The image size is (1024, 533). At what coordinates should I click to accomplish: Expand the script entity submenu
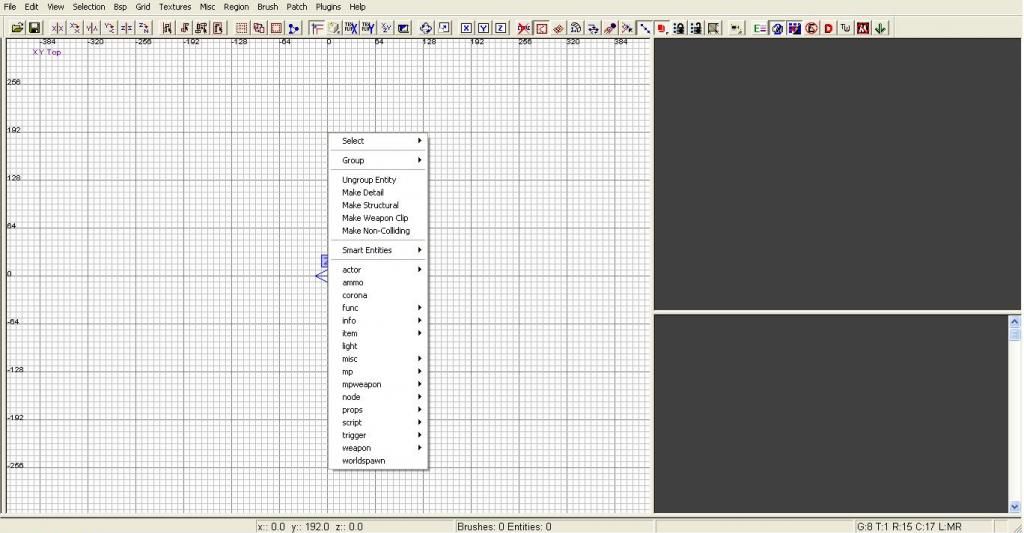click(378, 423)
